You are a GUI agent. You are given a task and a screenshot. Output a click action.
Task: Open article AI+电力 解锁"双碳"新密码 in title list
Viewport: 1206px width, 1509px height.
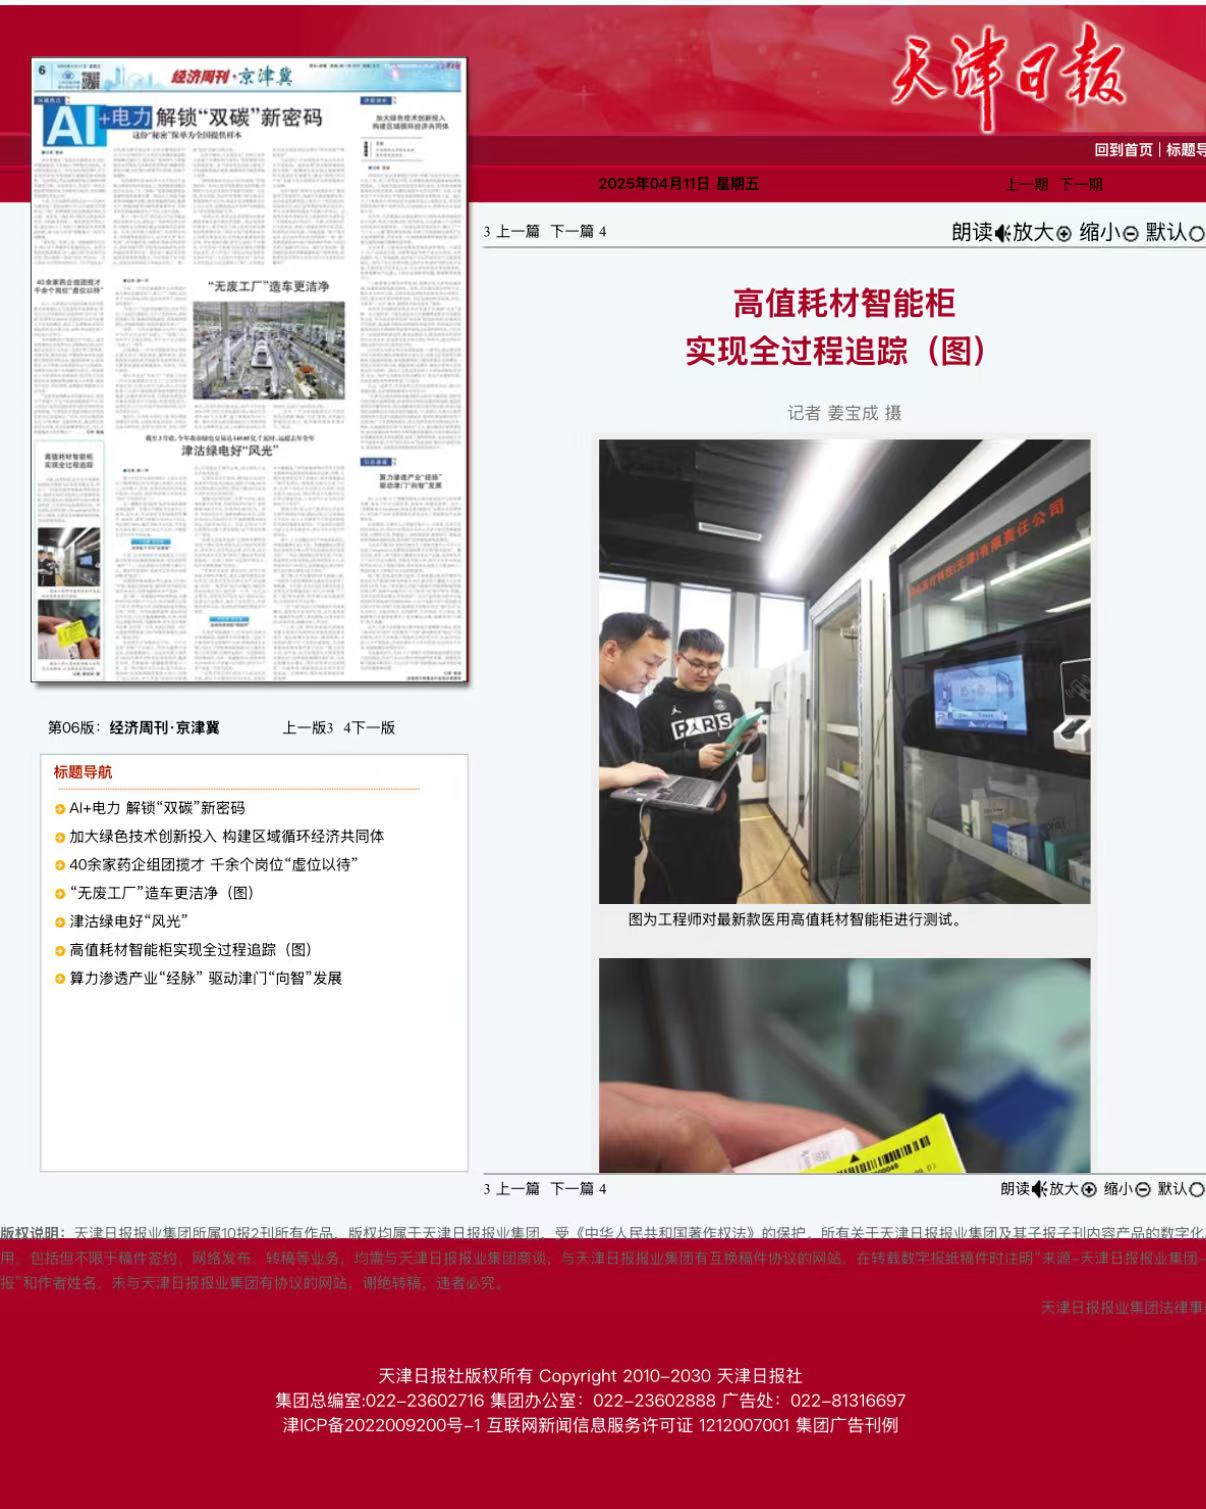[x=156, y=808]
